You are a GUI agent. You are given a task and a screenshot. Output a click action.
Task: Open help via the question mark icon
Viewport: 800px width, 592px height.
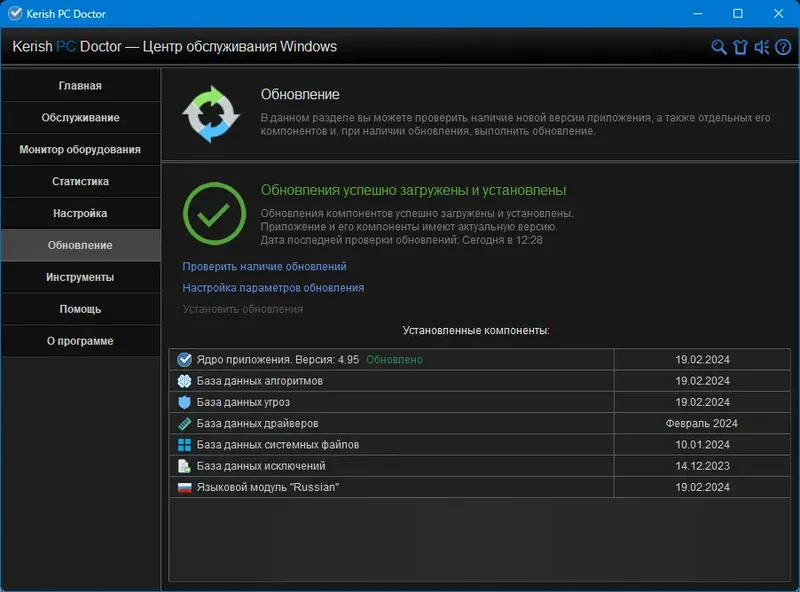tap(783, 46)
